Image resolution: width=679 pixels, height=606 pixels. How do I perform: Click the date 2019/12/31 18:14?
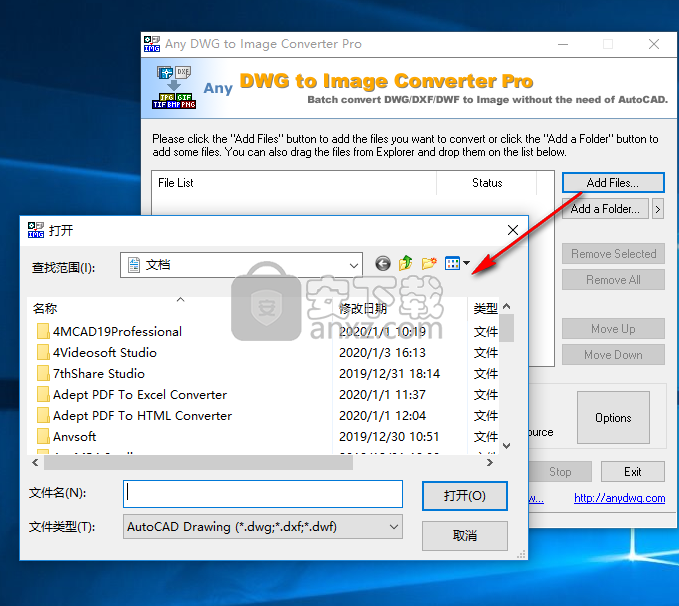coord(389,374)
